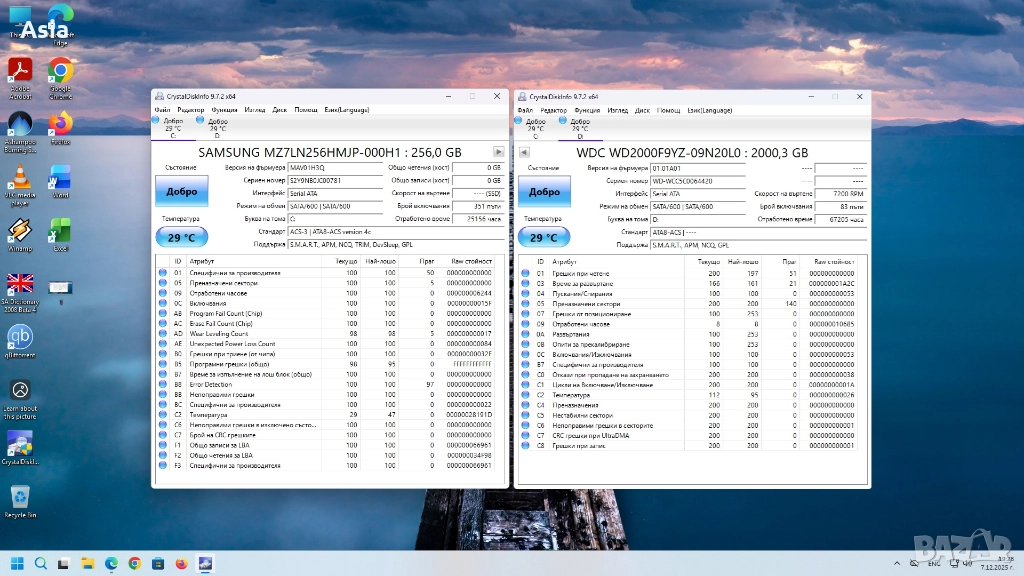Viewport: 1024px width, 576px height.
Task: Open the WinRAR desktop icon
Action: (x=19, y=230)
